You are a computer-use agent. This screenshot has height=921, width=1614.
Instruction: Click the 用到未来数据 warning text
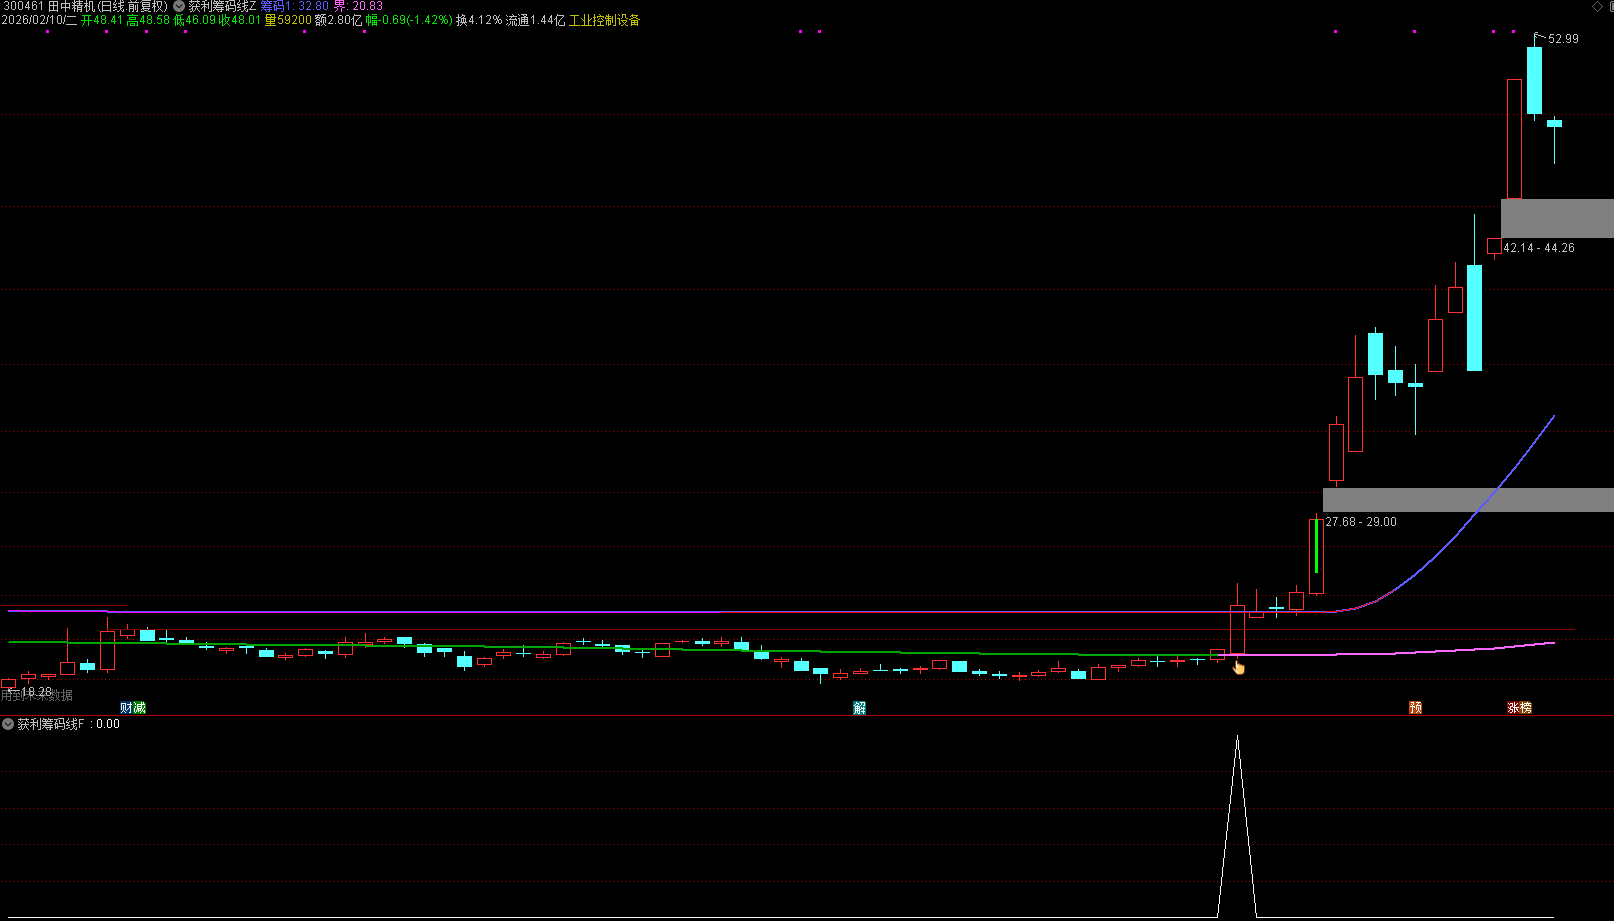(37, 696)
